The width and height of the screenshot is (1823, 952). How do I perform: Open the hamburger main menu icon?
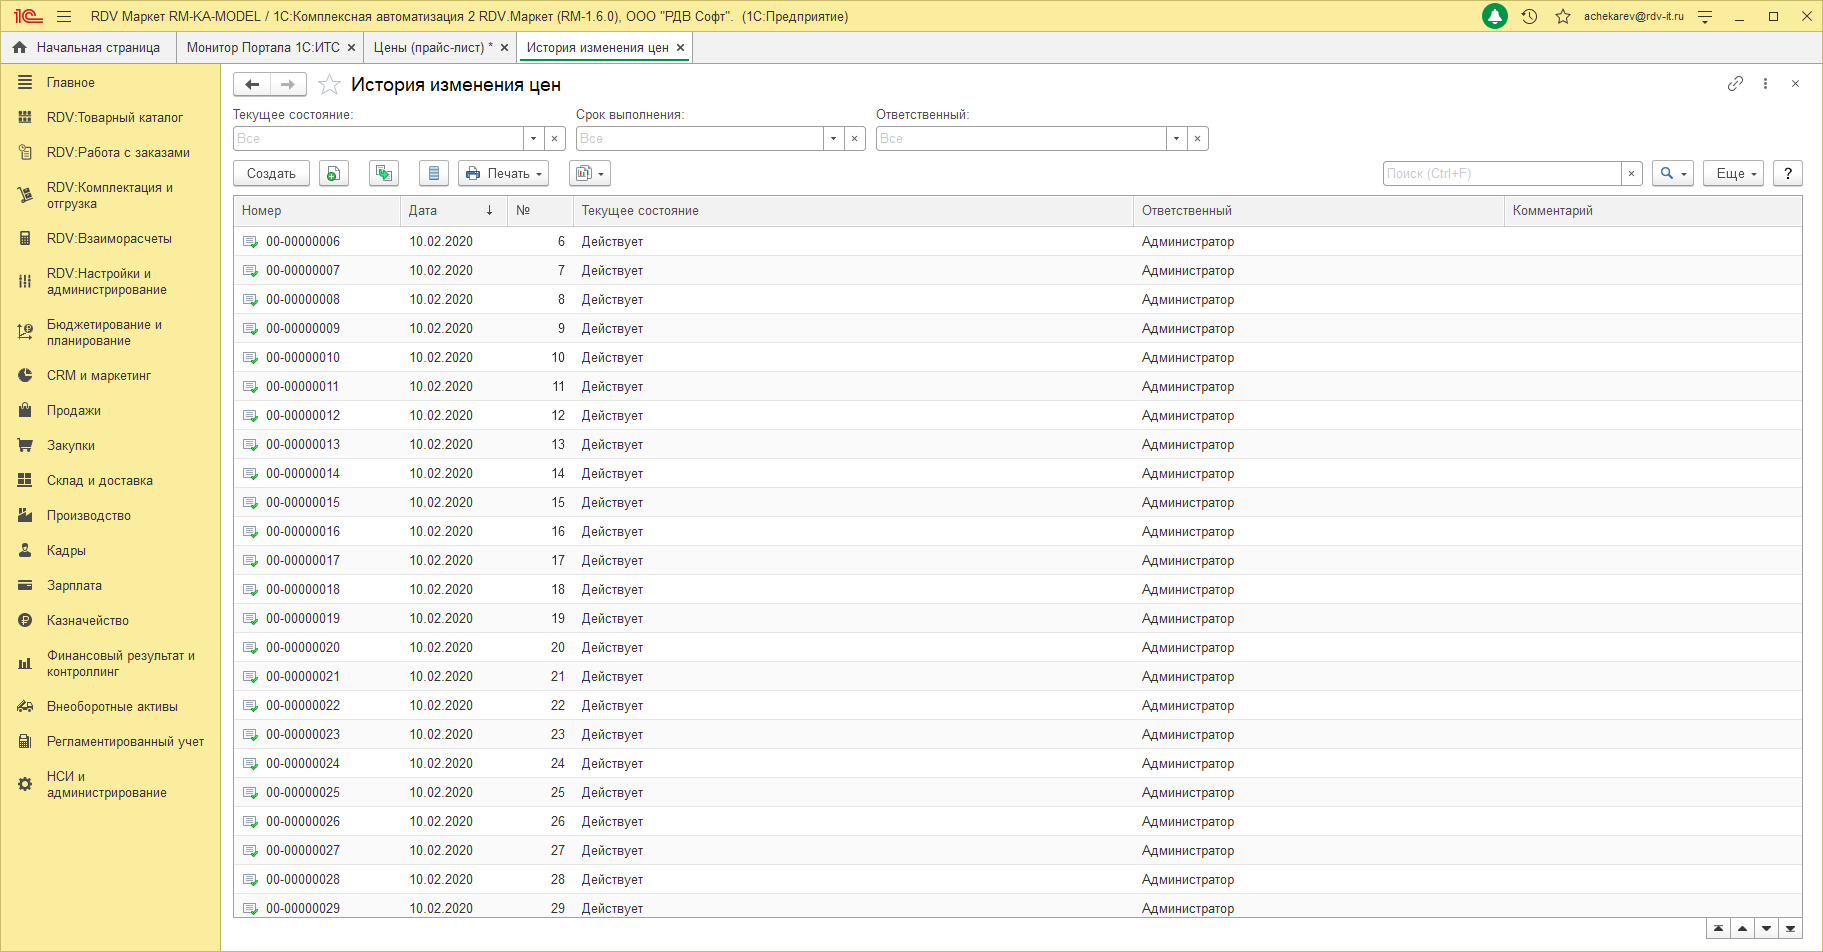[x=64, y=17]
